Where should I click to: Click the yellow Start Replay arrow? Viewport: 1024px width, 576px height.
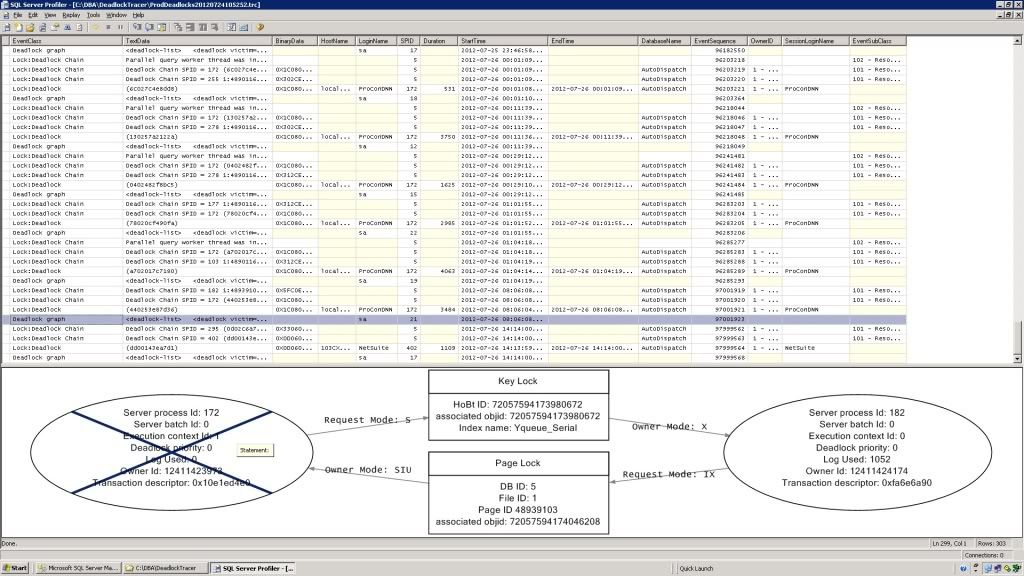[x=95, y=27]
